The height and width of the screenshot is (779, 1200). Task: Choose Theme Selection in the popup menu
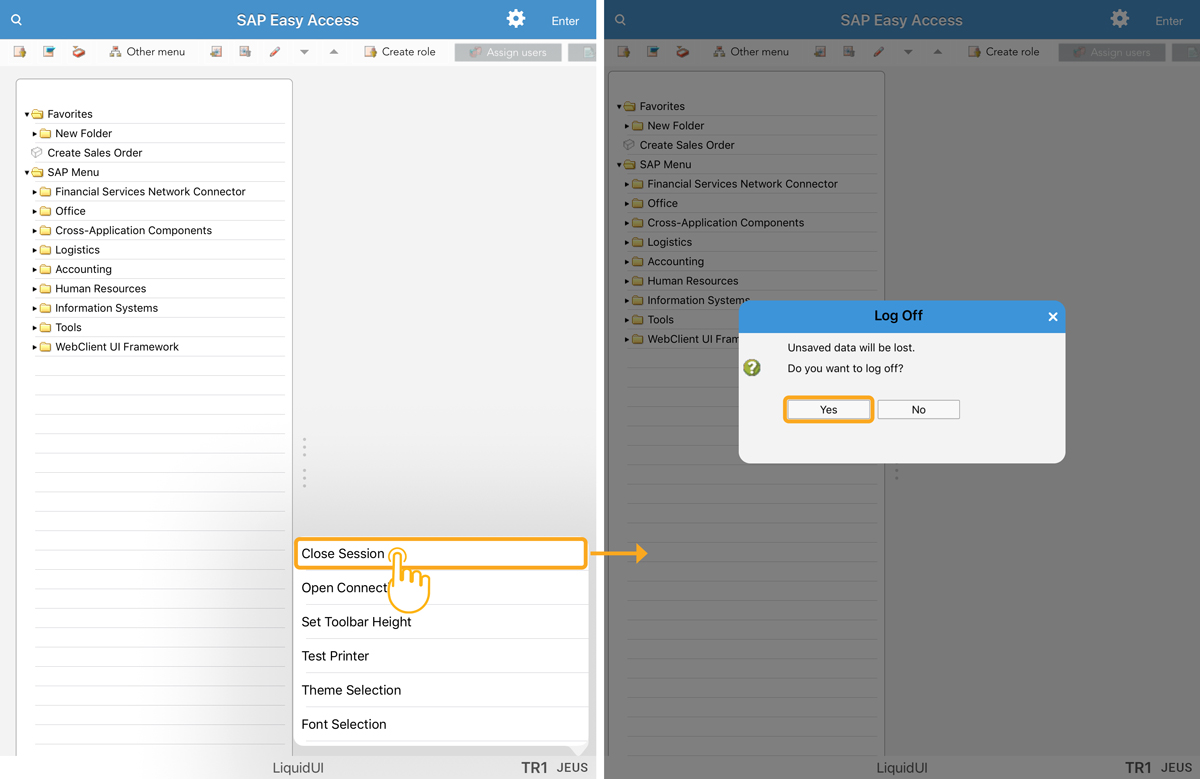click(351, 690)
